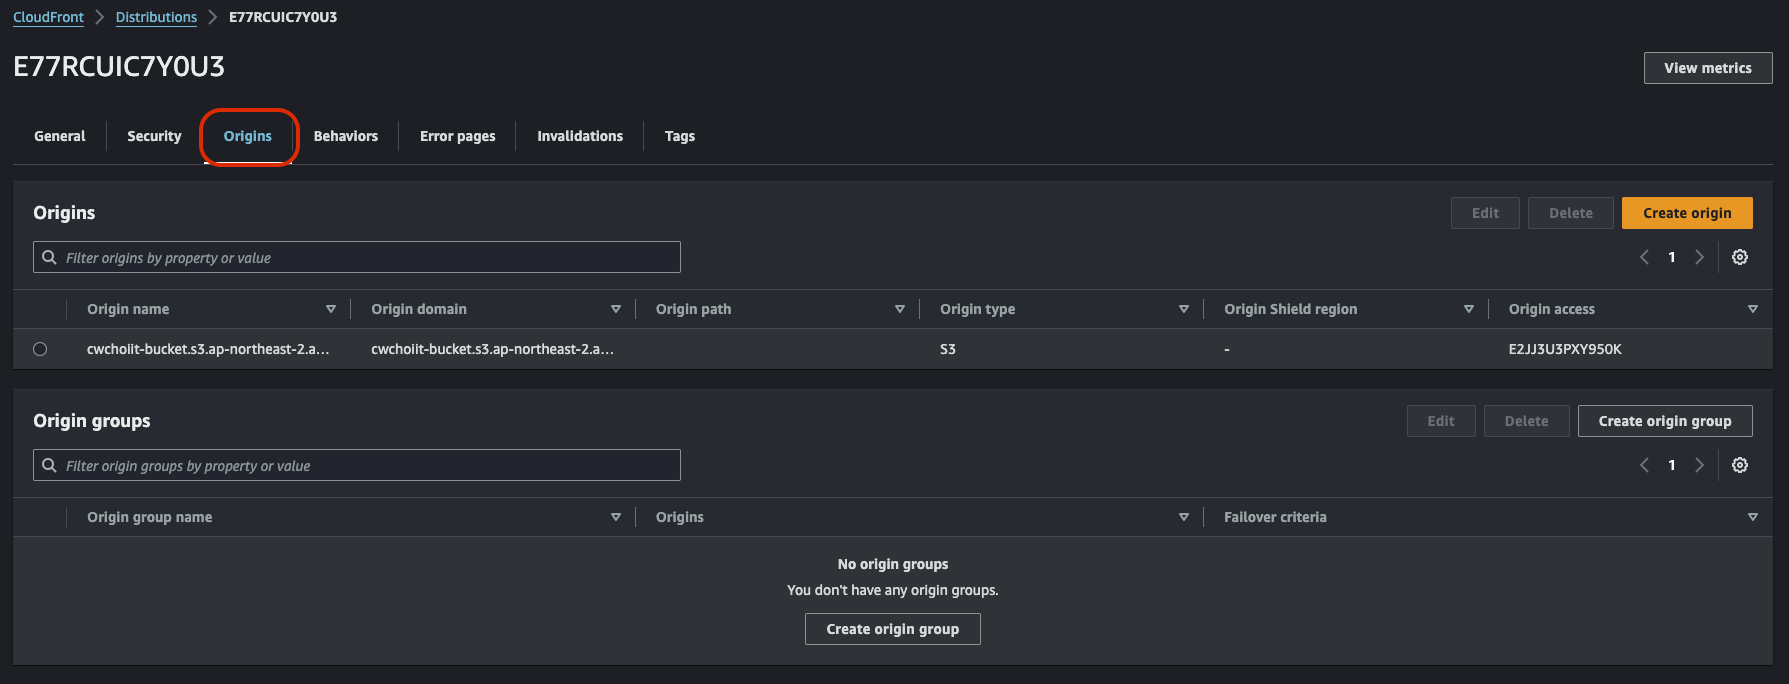This screenshot has height=684, width=1789.
Task: Switch to the General tab
Action: (60, 136)
